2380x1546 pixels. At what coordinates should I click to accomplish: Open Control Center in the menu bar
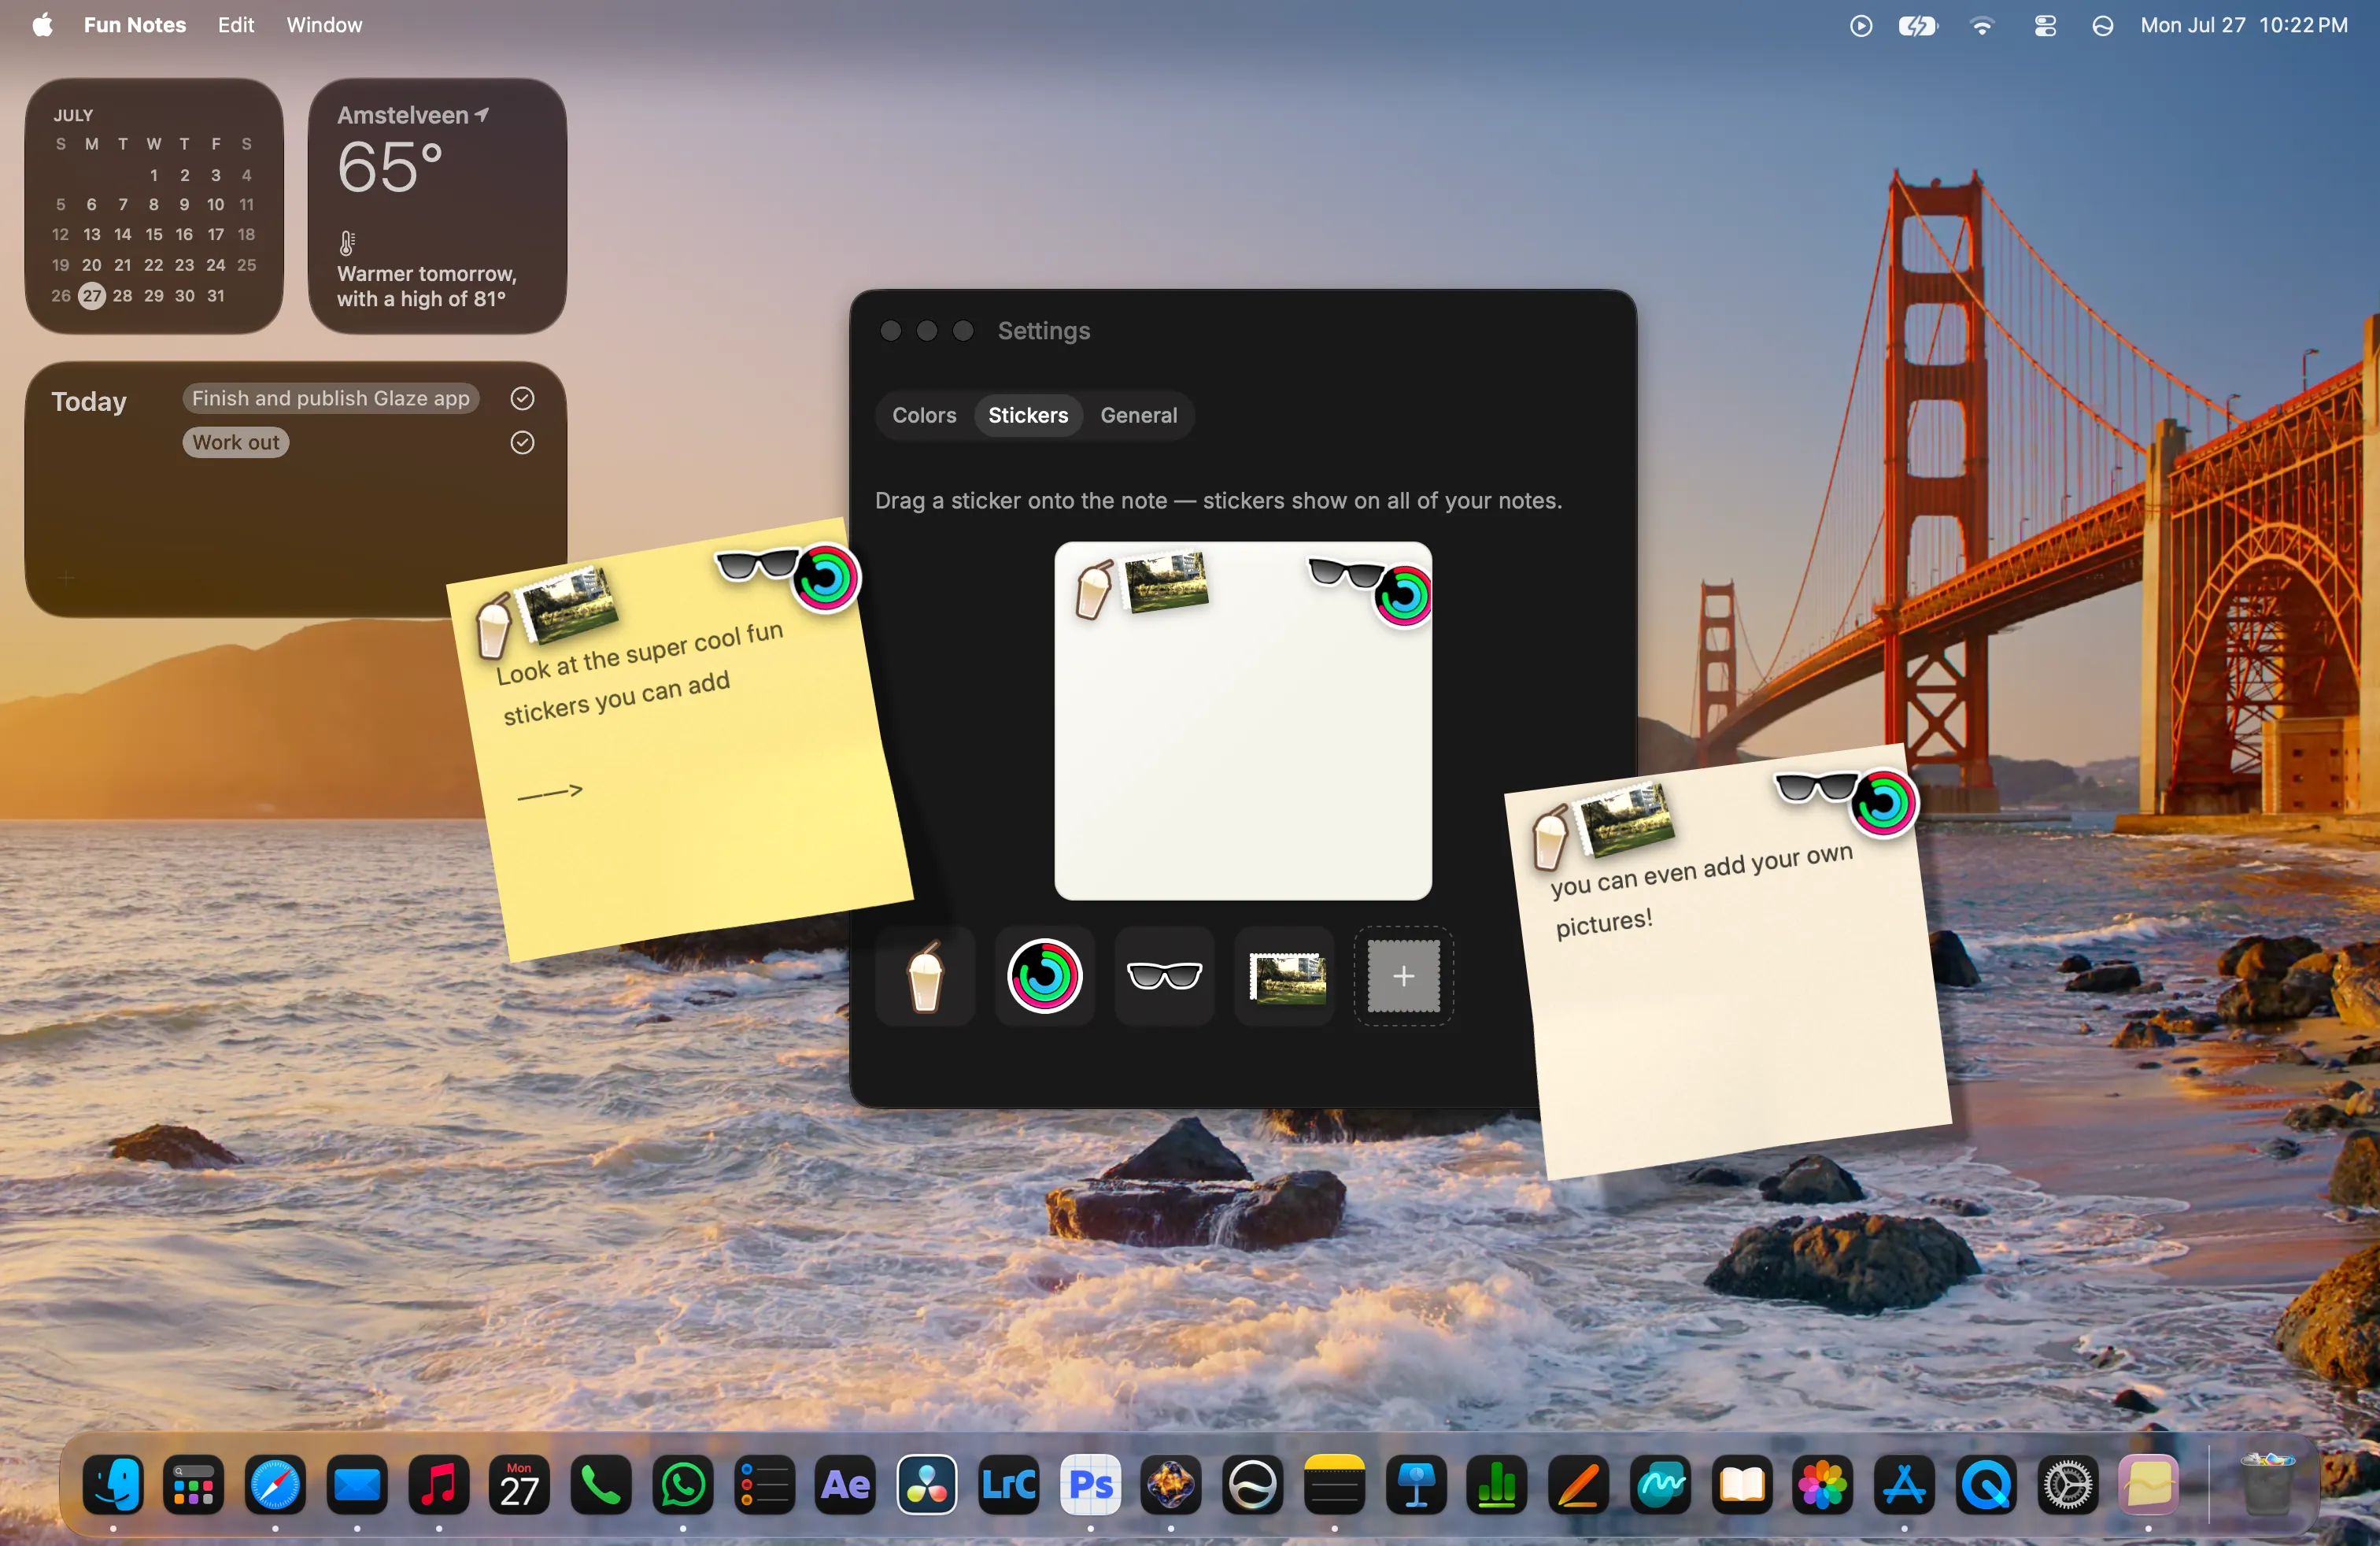coord(2045,26)
